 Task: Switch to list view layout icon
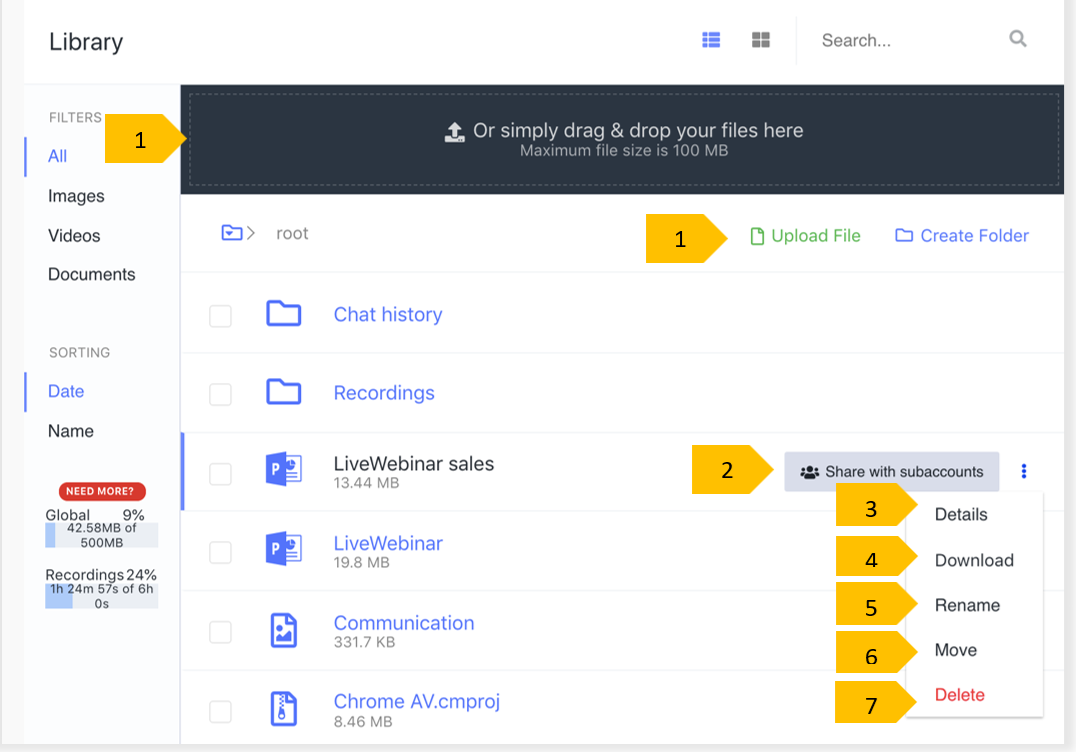711,40
